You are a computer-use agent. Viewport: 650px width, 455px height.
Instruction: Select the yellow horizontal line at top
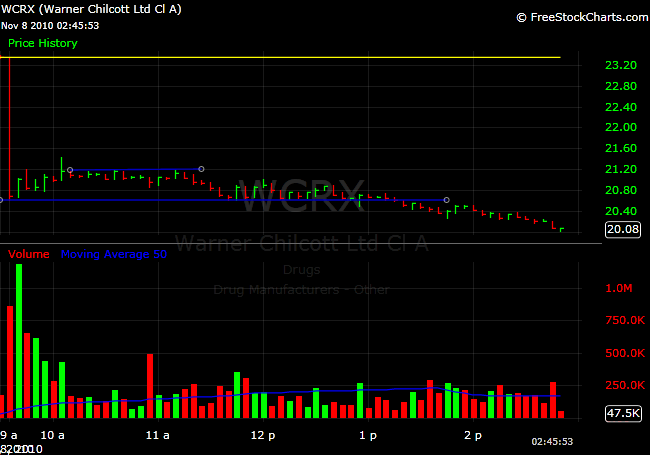(280, 57)
